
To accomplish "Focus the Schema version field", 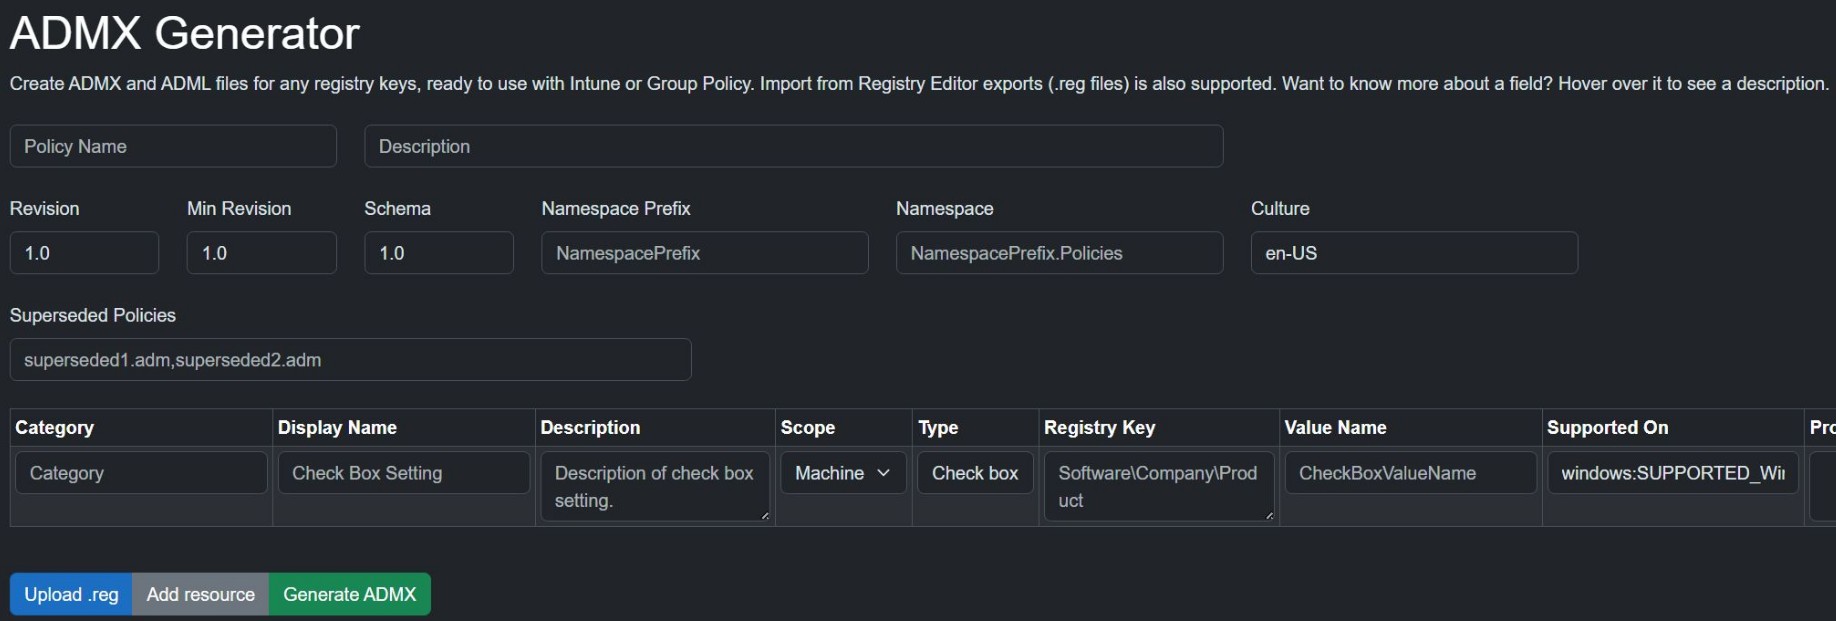I will (438, 253).
